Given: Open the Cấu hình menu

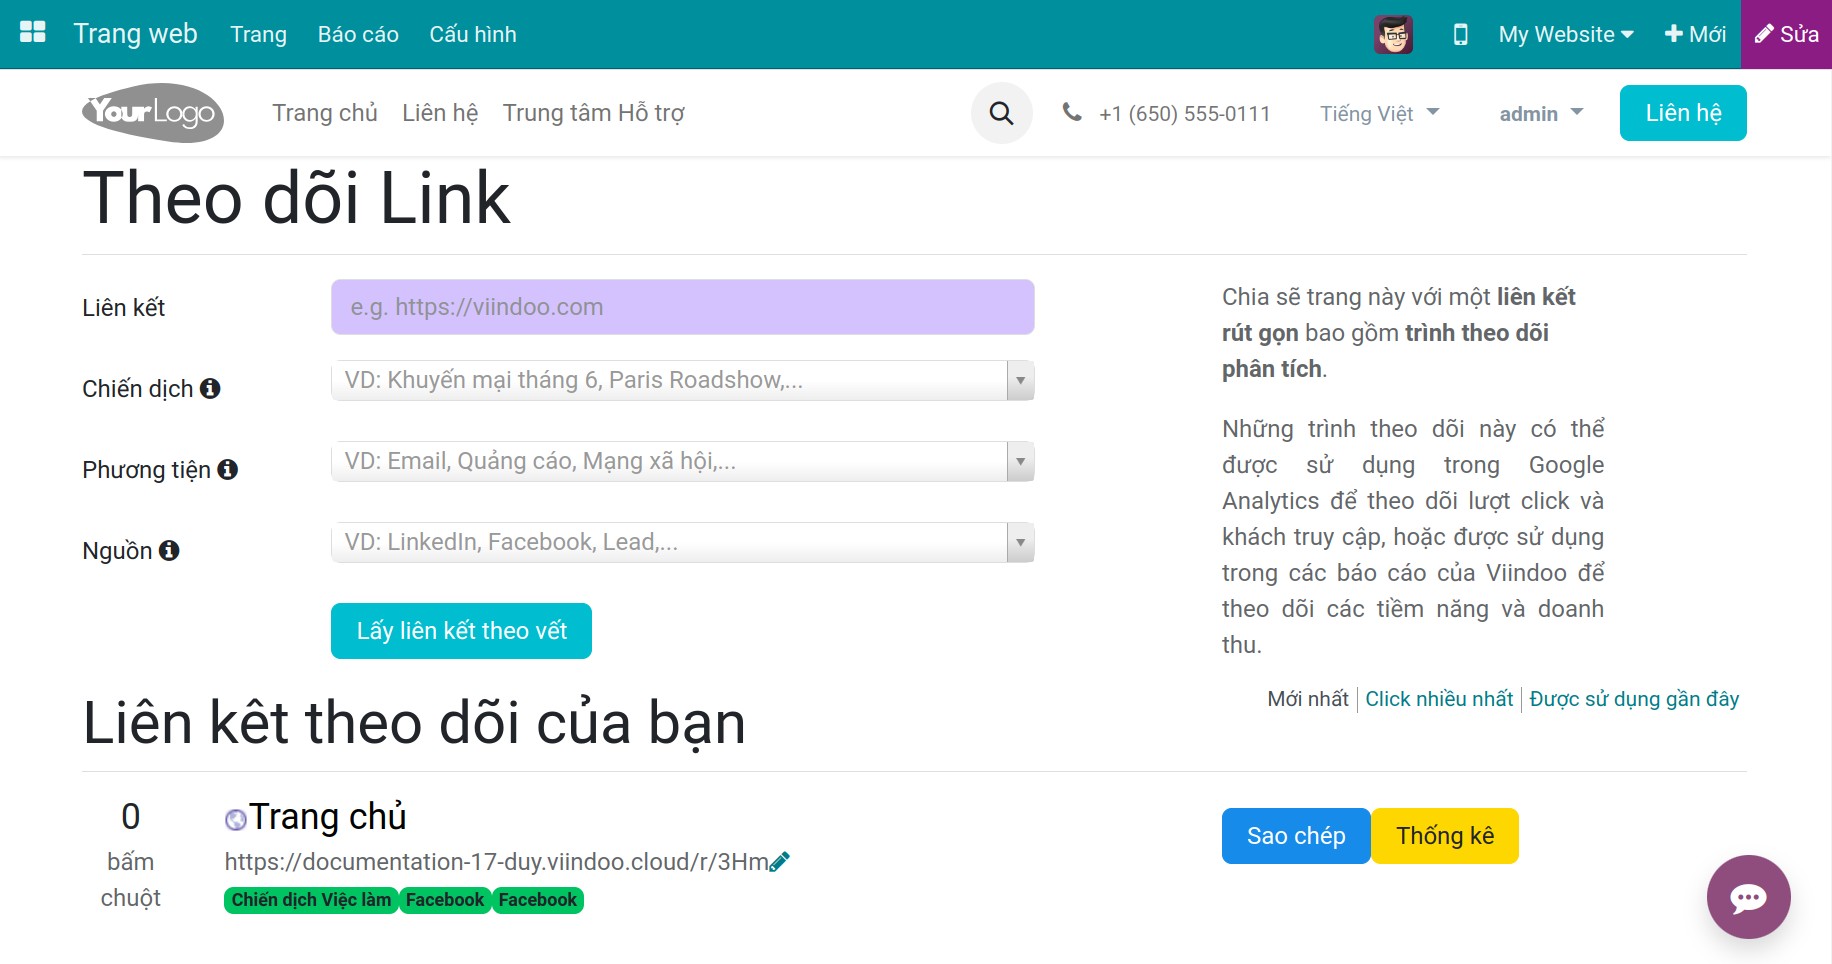Looking at the screenshot, I should point(473,34).
